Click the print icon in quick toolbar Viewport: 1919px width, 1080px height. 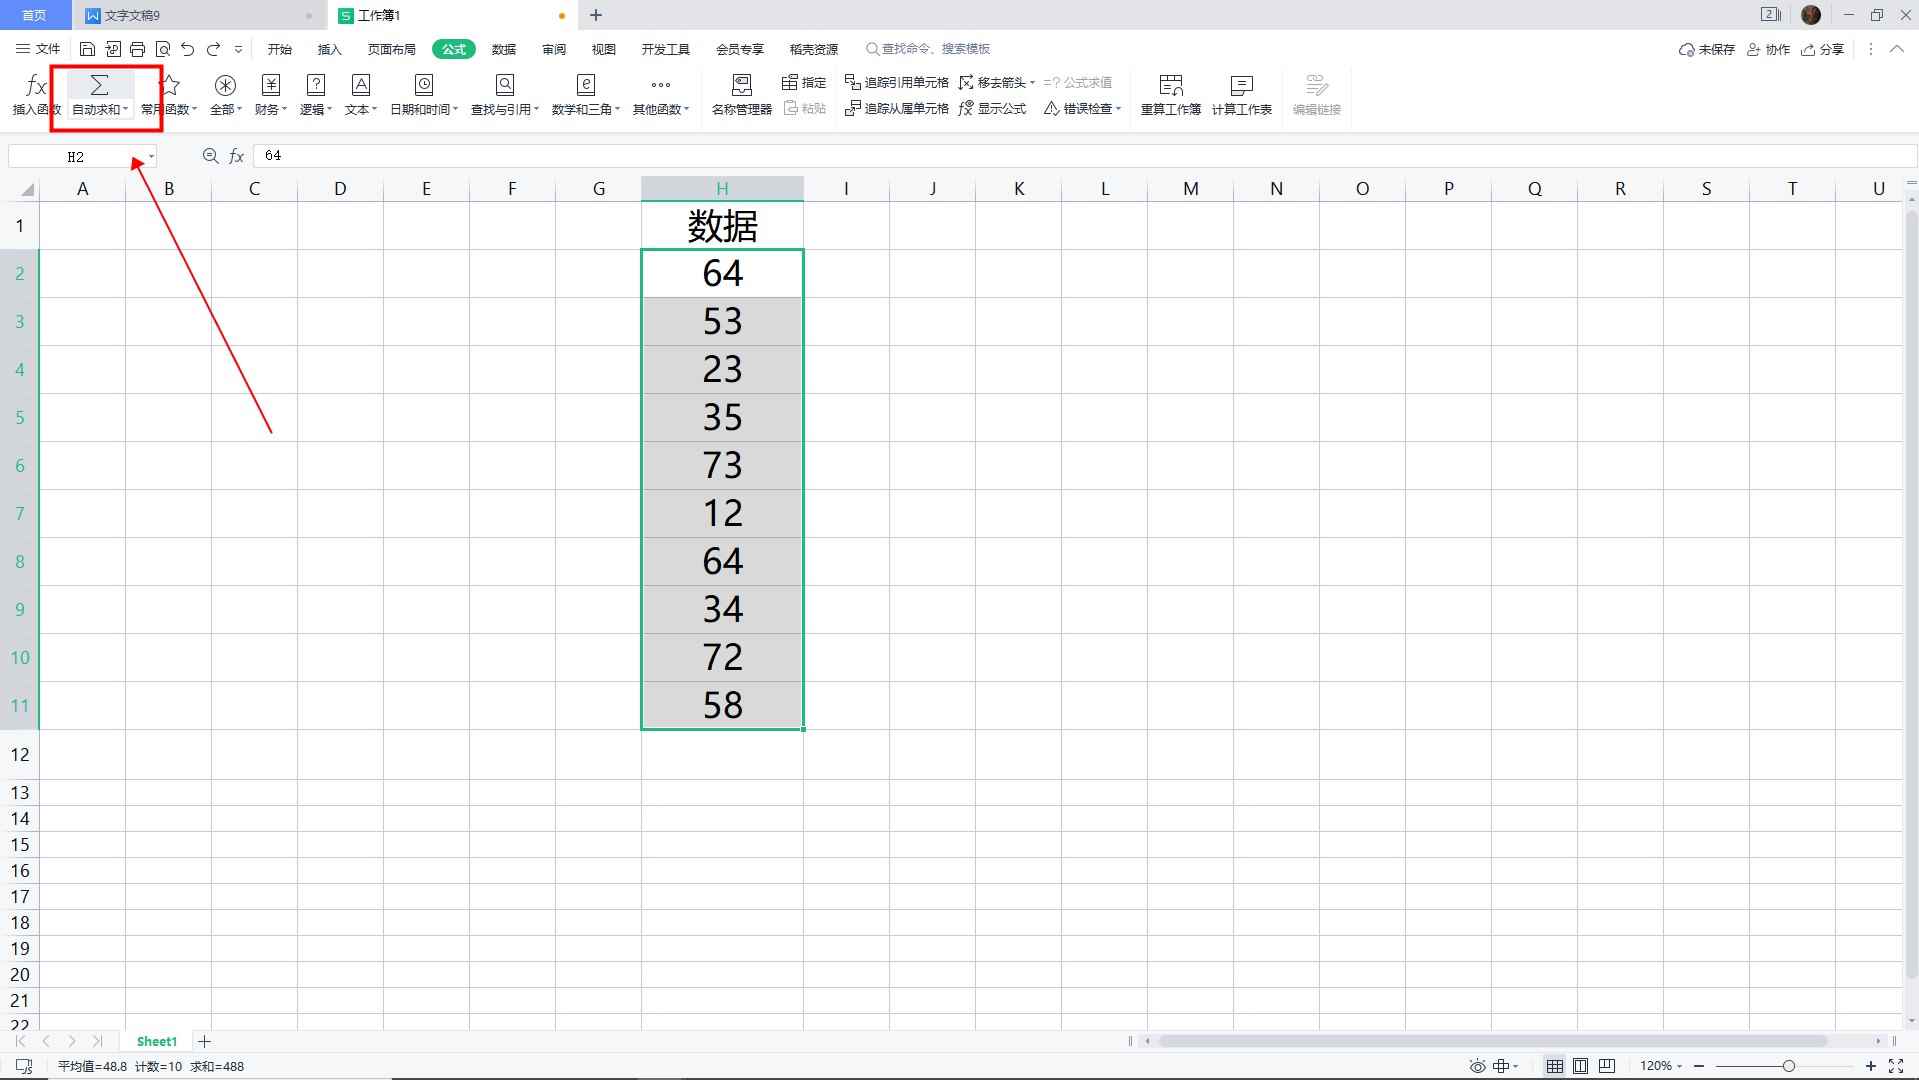(137, 49)
